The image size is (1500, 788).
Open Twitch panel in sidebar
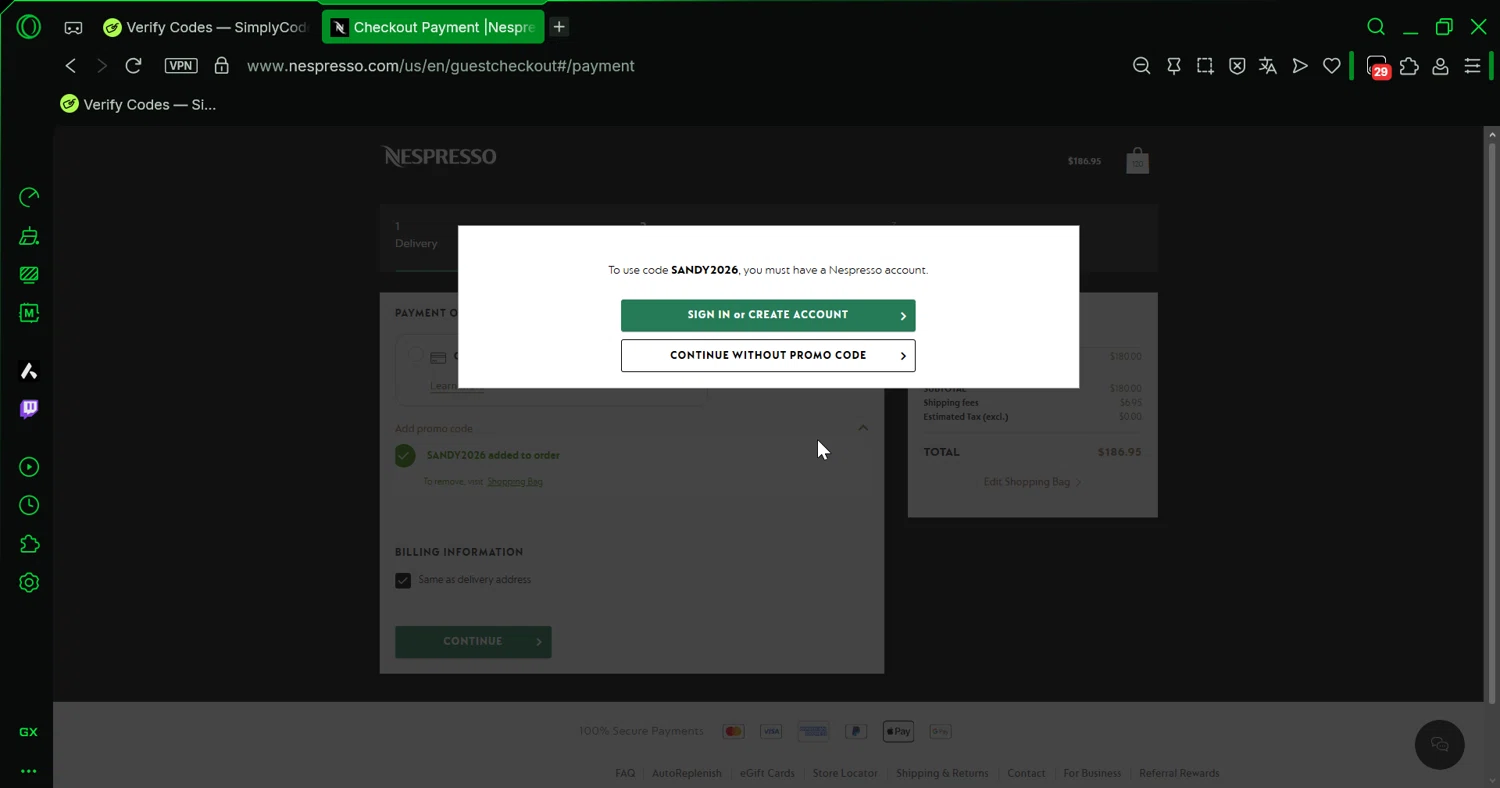(x=29, y=409)
